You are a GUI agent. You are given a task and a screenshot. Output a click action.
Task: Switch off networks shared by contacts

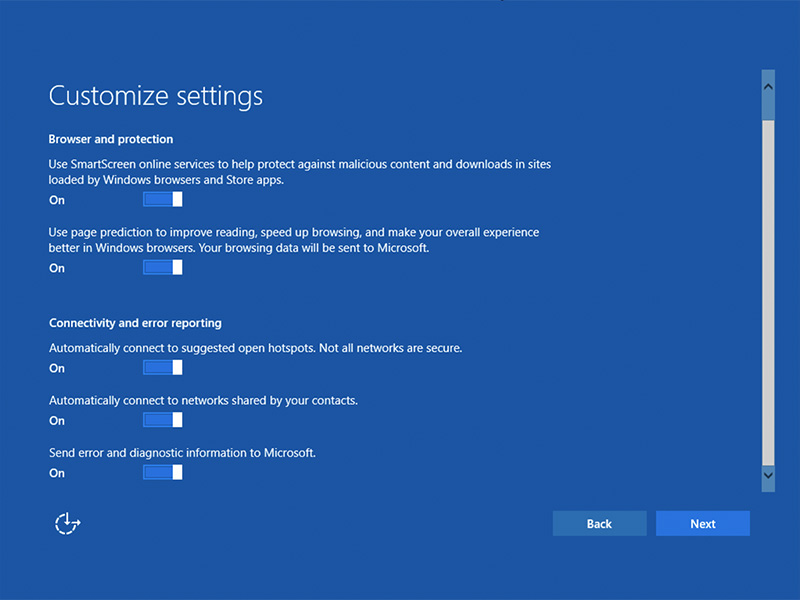click(162, 420)
